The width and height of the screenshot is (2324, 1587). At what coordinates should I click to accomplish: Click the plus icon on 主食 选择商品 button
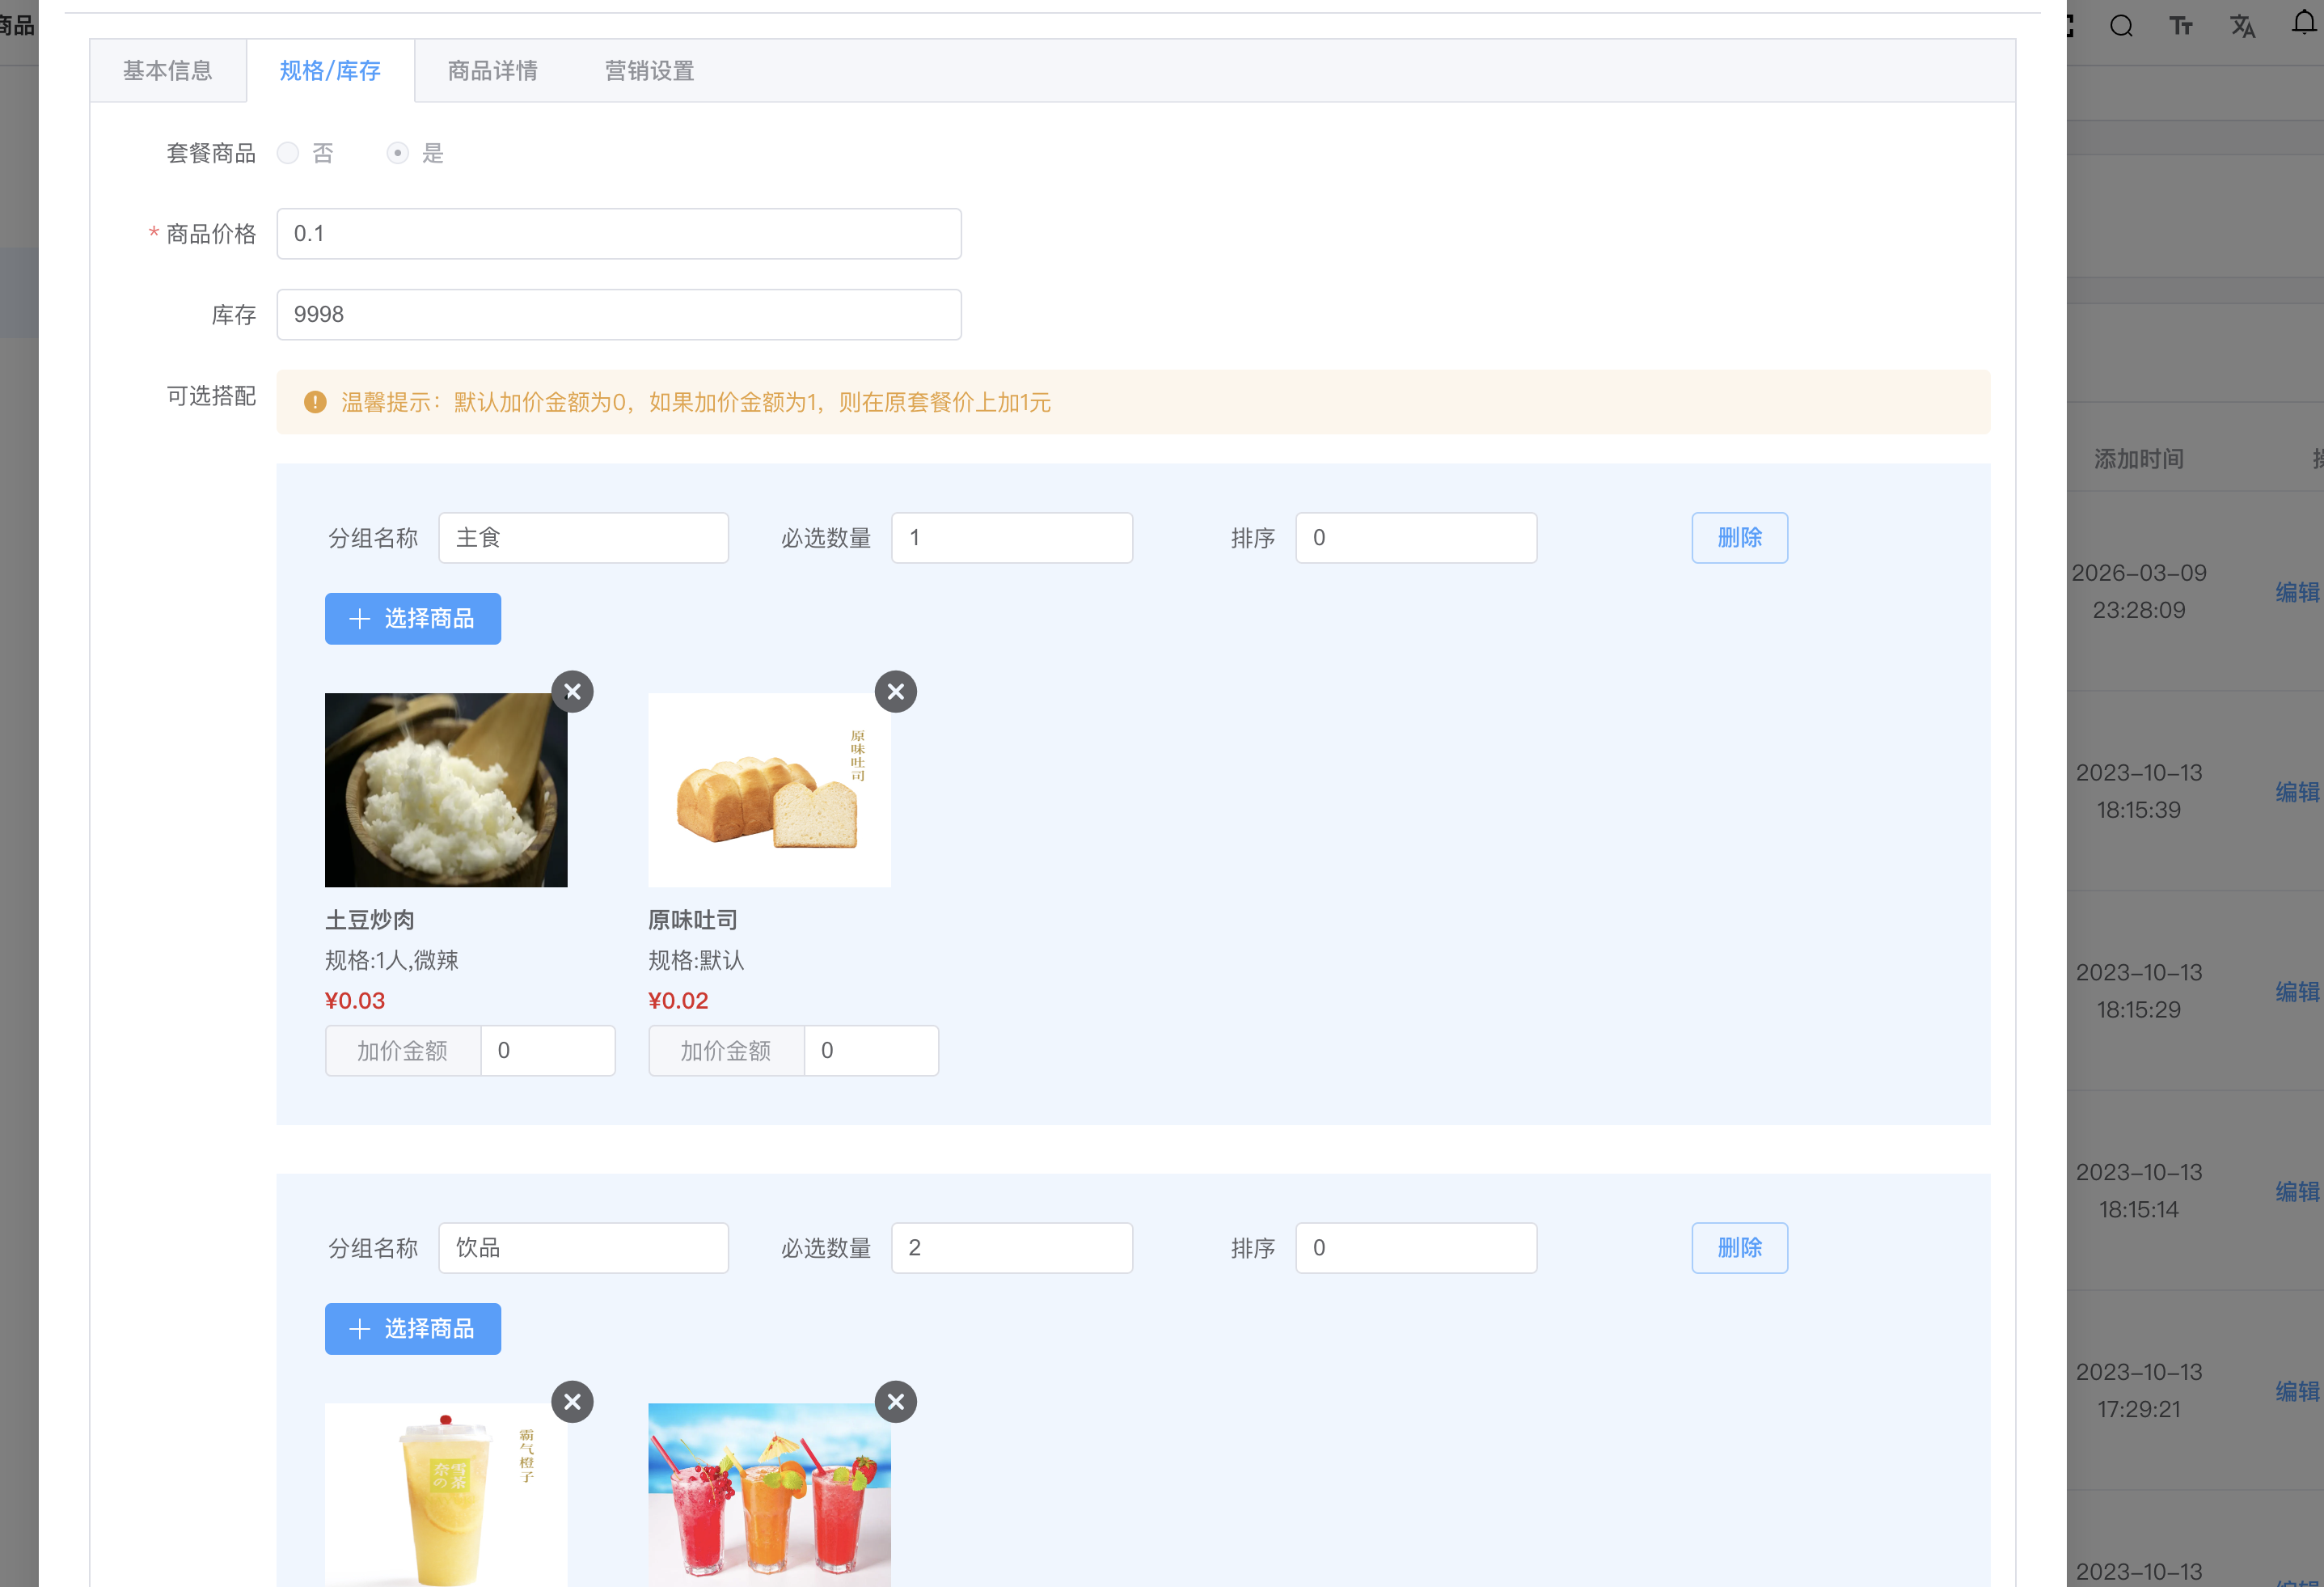point(359,618)
